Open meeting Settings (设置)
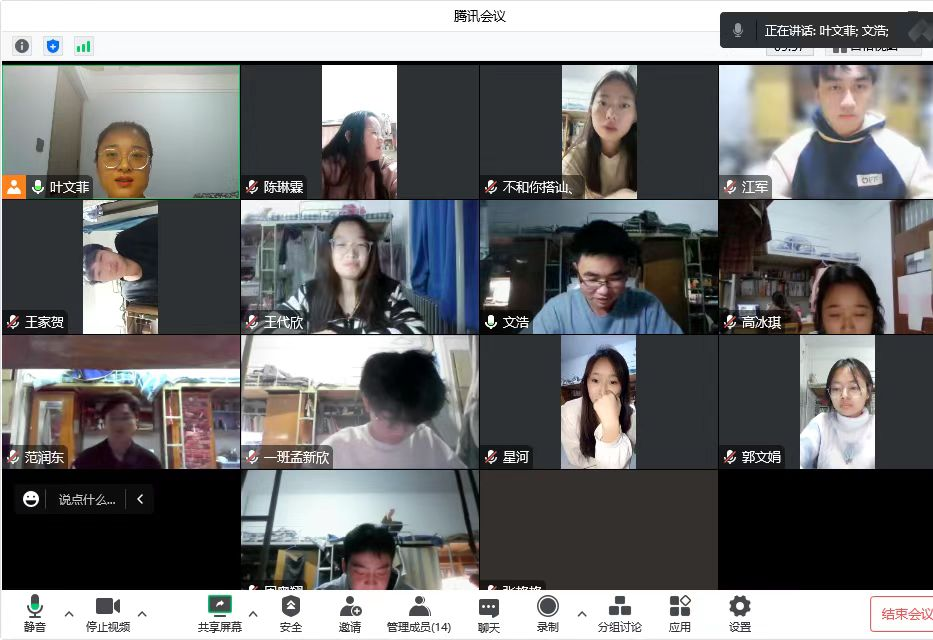Viewport: 933px width, 640px height. coord(740,612)
